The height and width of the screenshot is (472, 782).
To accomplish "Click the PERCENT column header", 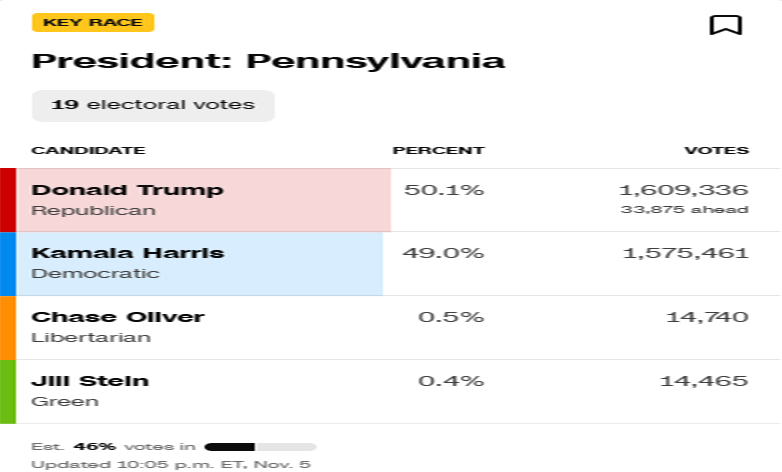I will coord(438,151).
